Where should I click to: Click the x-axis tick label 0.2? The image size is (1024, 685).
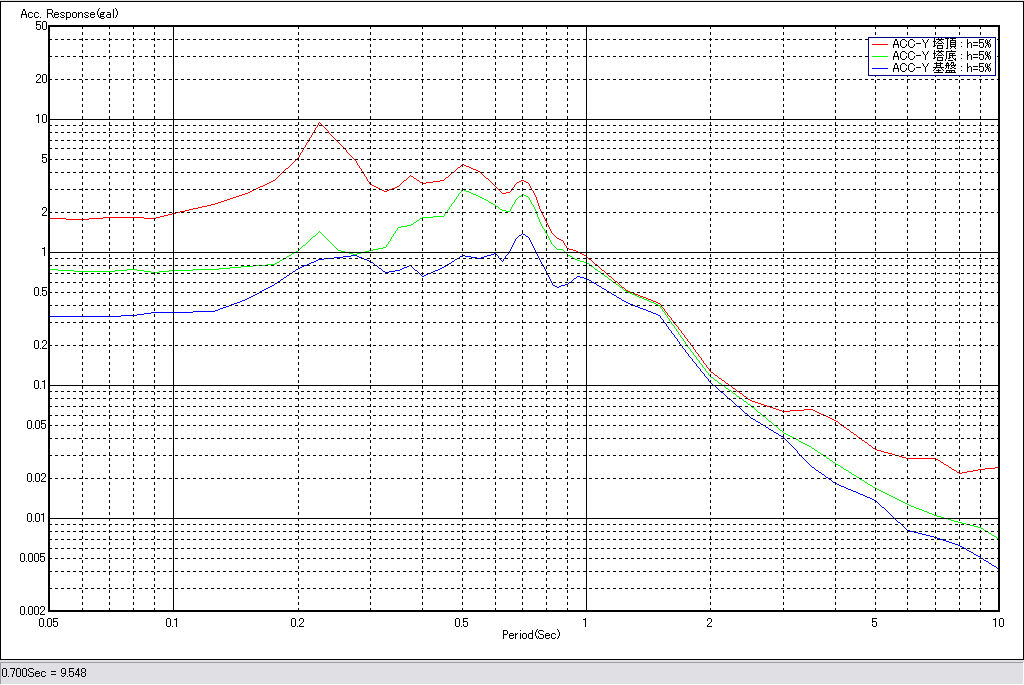tap(297, 622)
